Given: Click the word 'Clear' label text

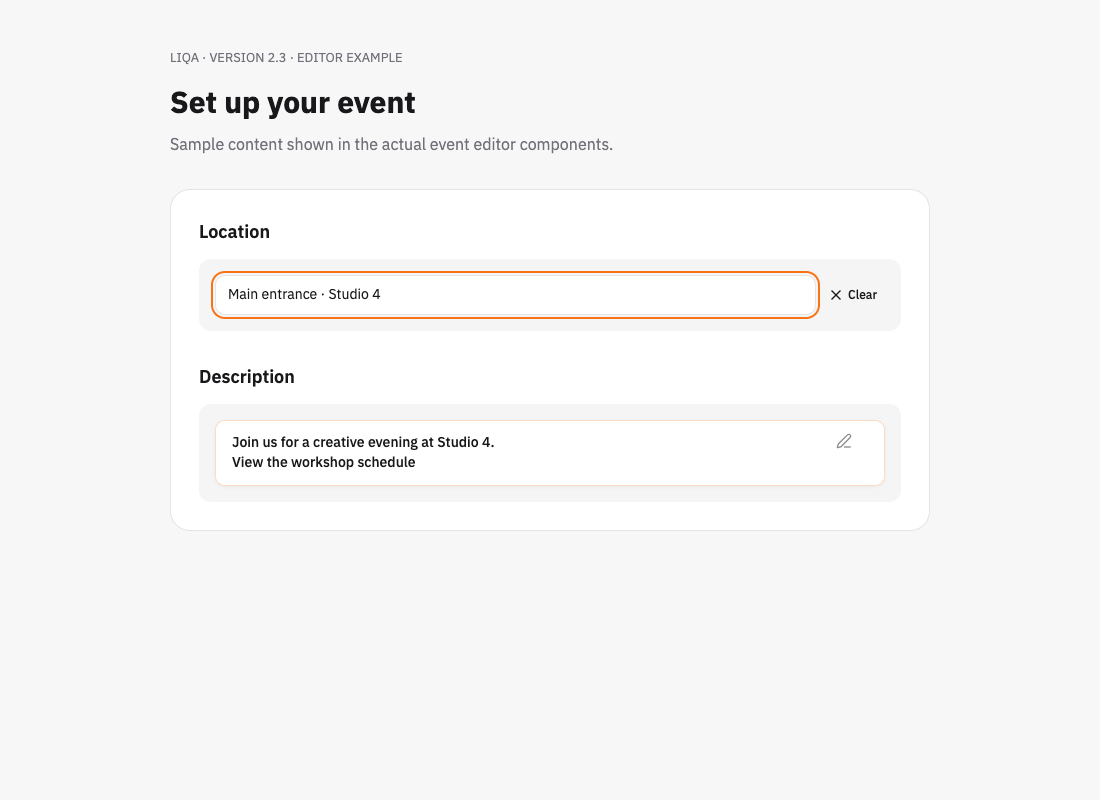Looking at the screenshot, I should (x=862, y=295).
